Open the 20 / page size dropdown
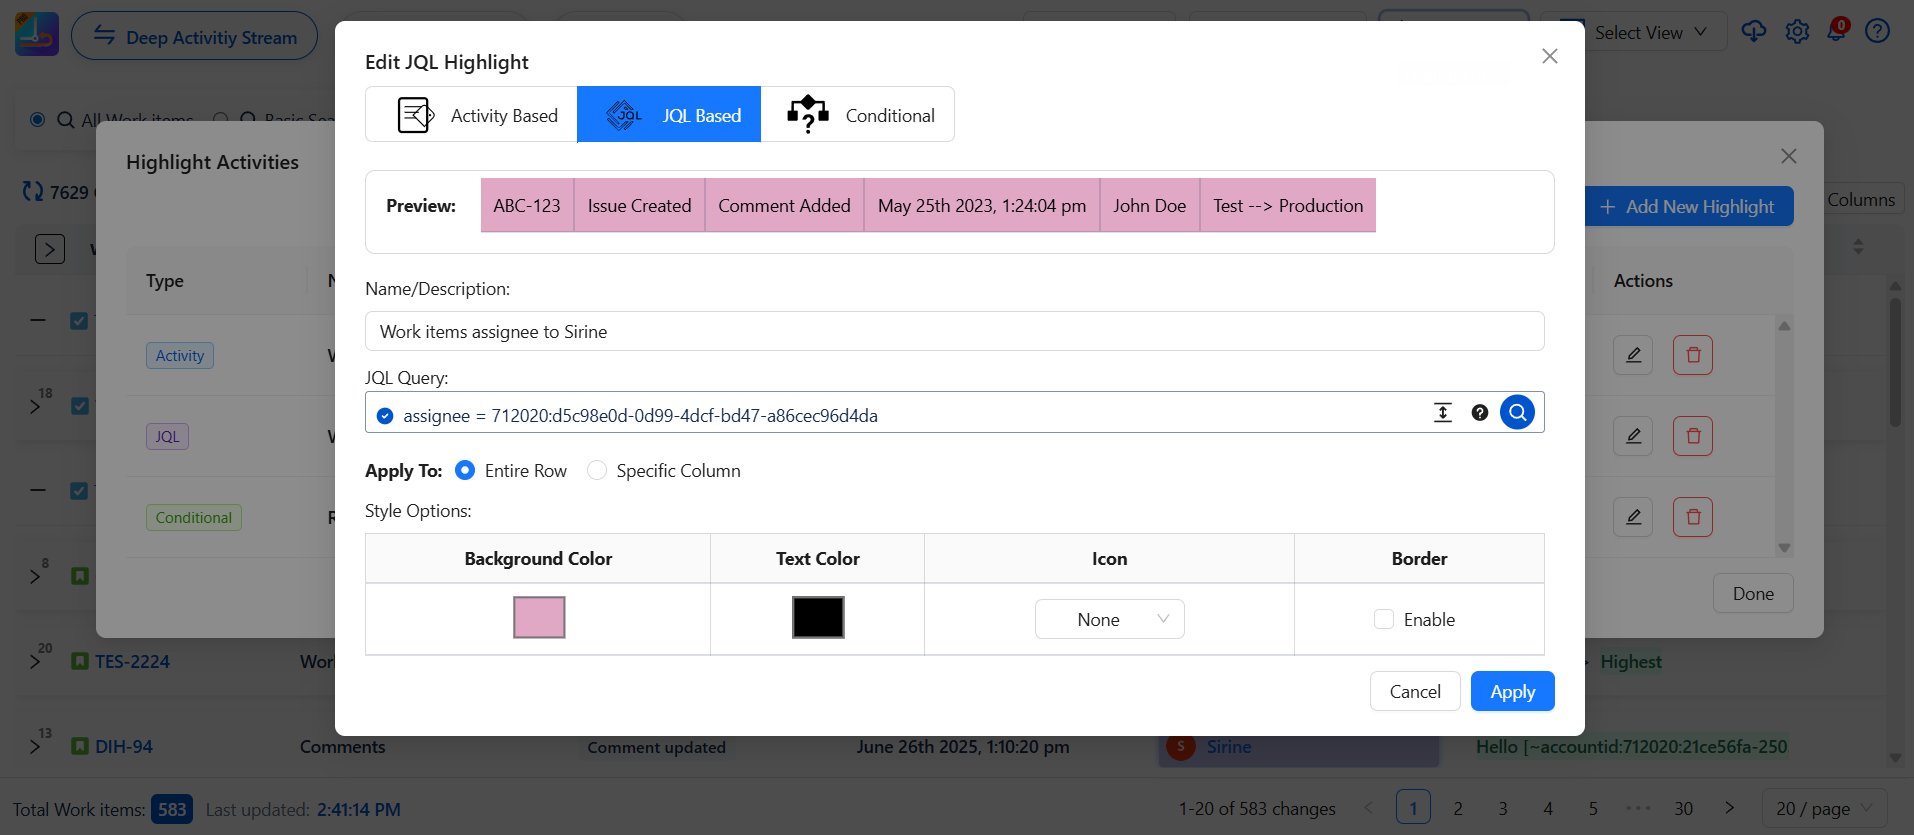This screenshot has height=835, width=1914. pyautogui.click(x=1824, y=808)
